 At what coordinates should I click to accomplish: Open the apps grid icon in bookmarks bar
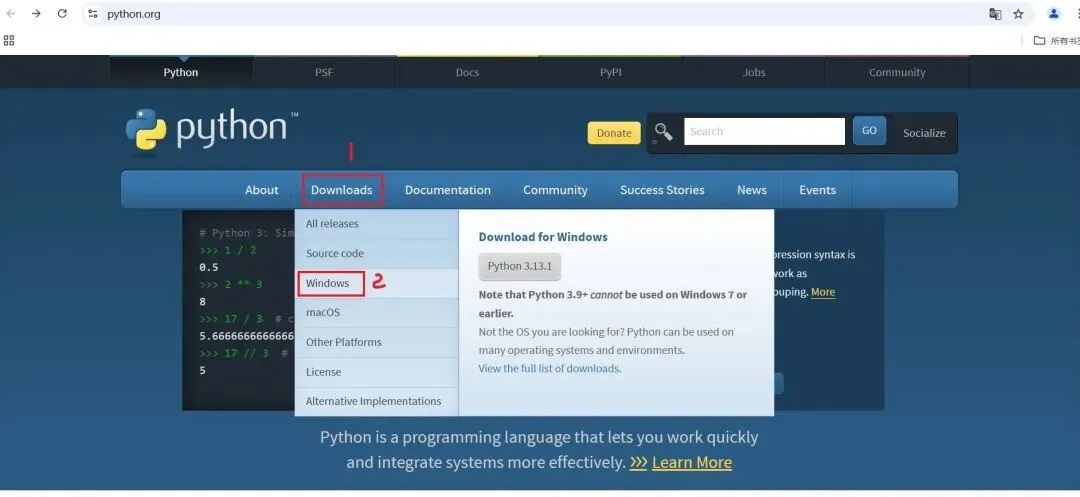(9, 41)
